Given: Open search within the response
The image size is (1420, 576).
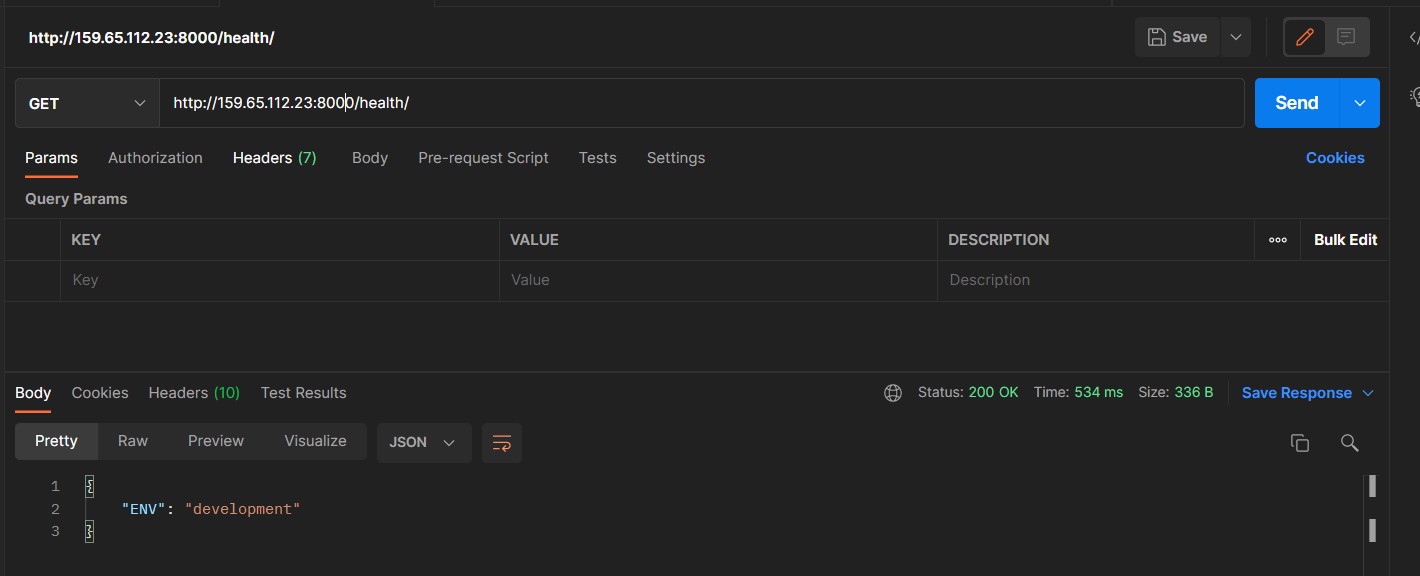Looking at the screenshot, I should tap(1349, 442).
